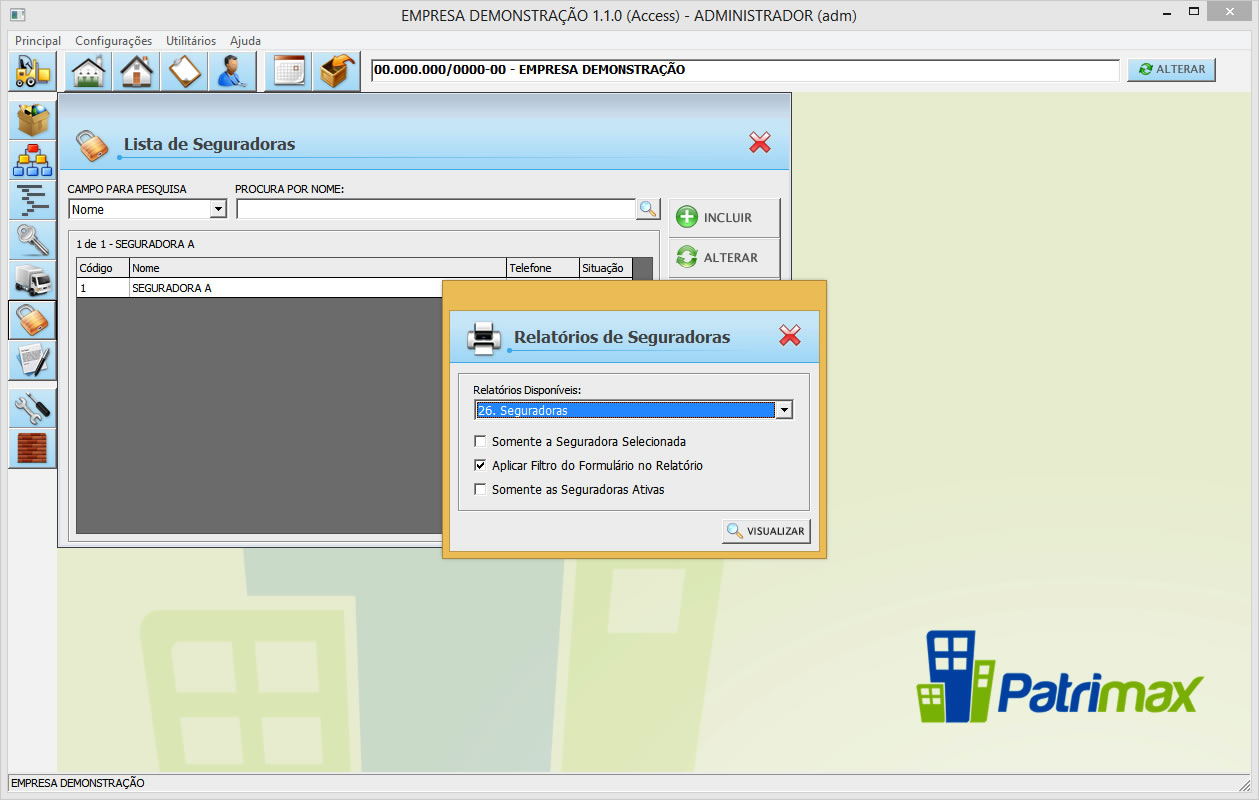Check Somente a Seguradora Selecionada
This screenshot has width=1259, height=800.
tap(481, 441)
